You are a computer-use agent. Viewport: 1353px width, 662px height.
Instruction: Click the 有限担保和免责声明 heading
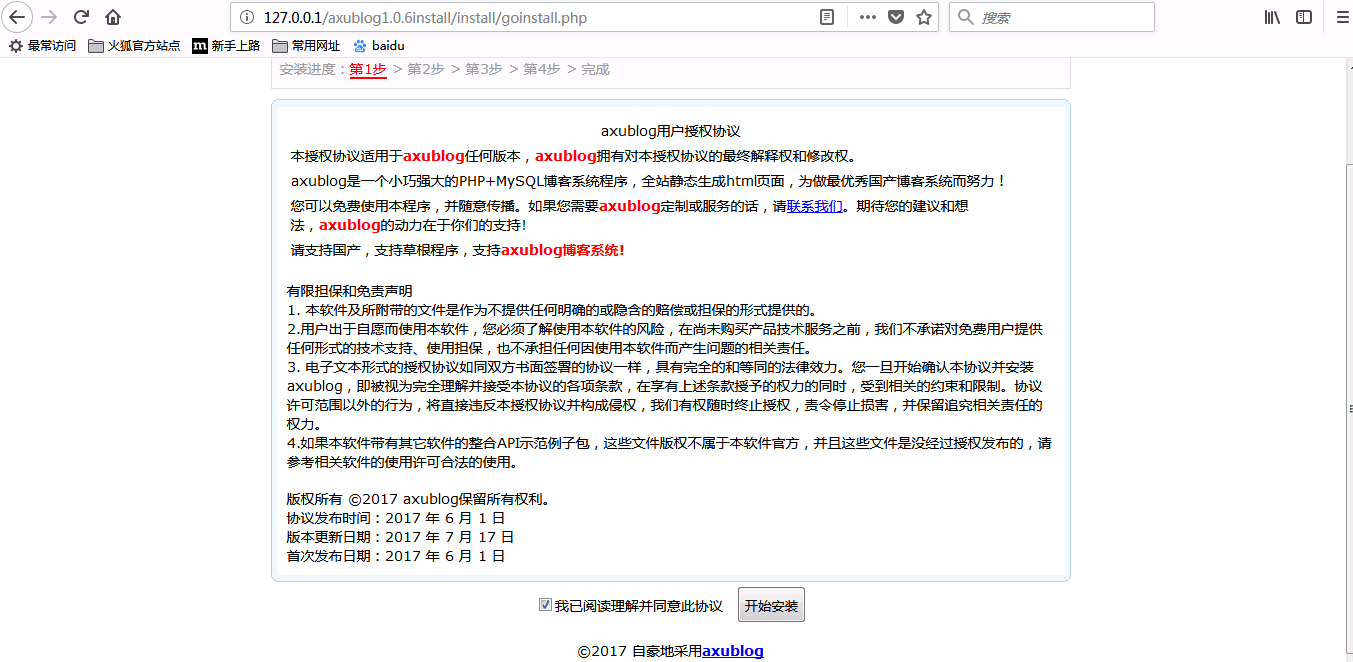[x=350, y=291]
